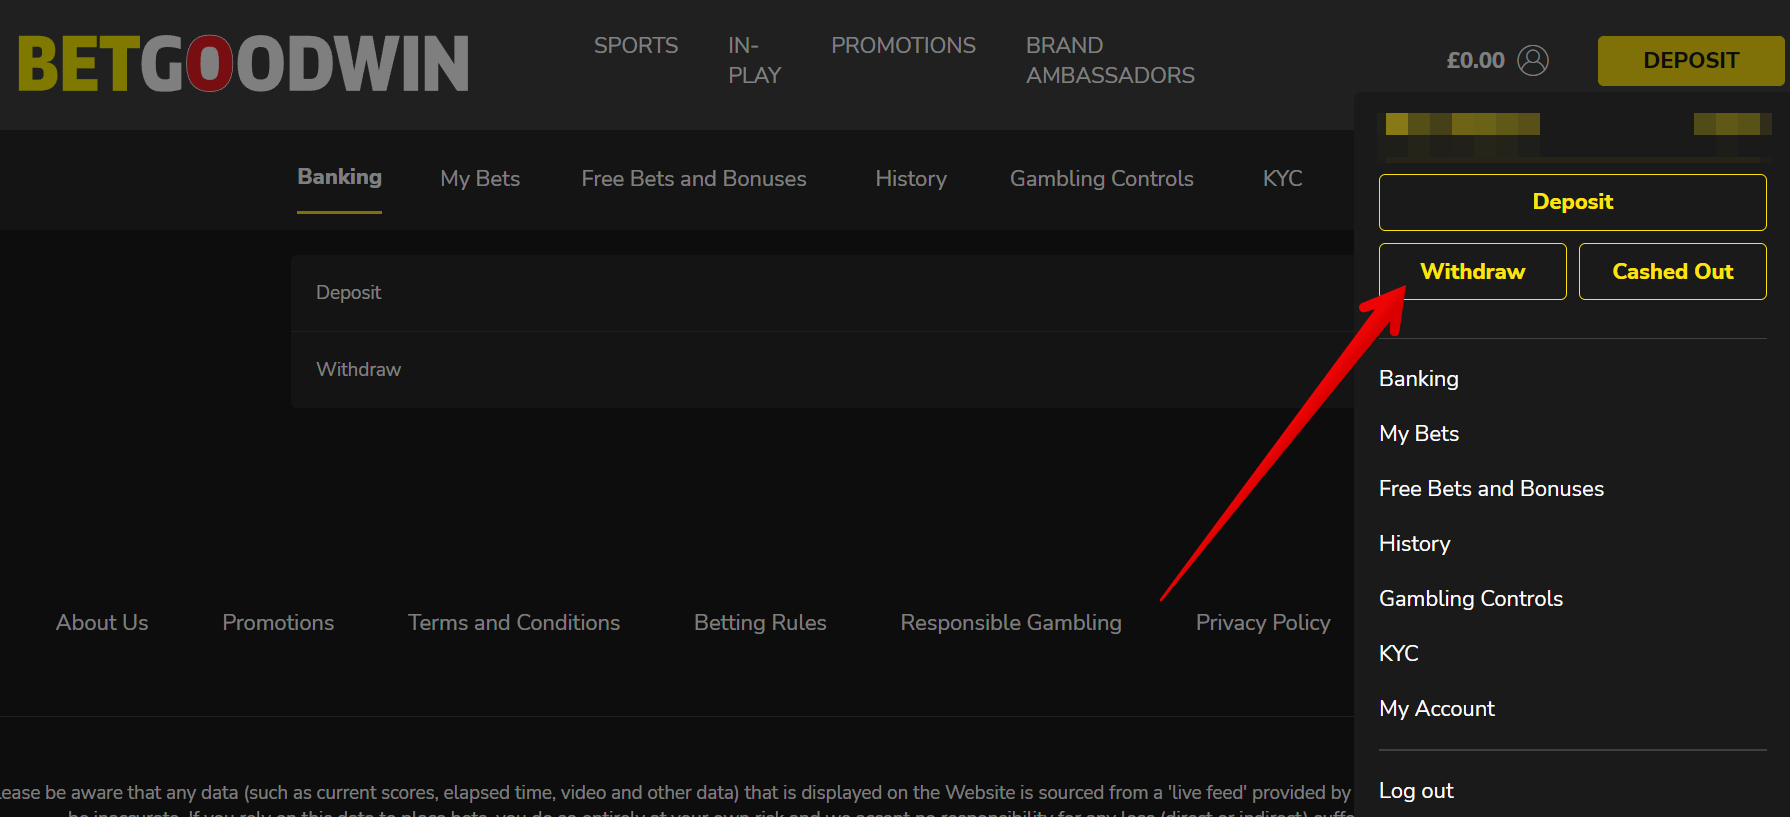
Task: Open My Account from the dropdown menu
Action: [x=1436, y=709]
